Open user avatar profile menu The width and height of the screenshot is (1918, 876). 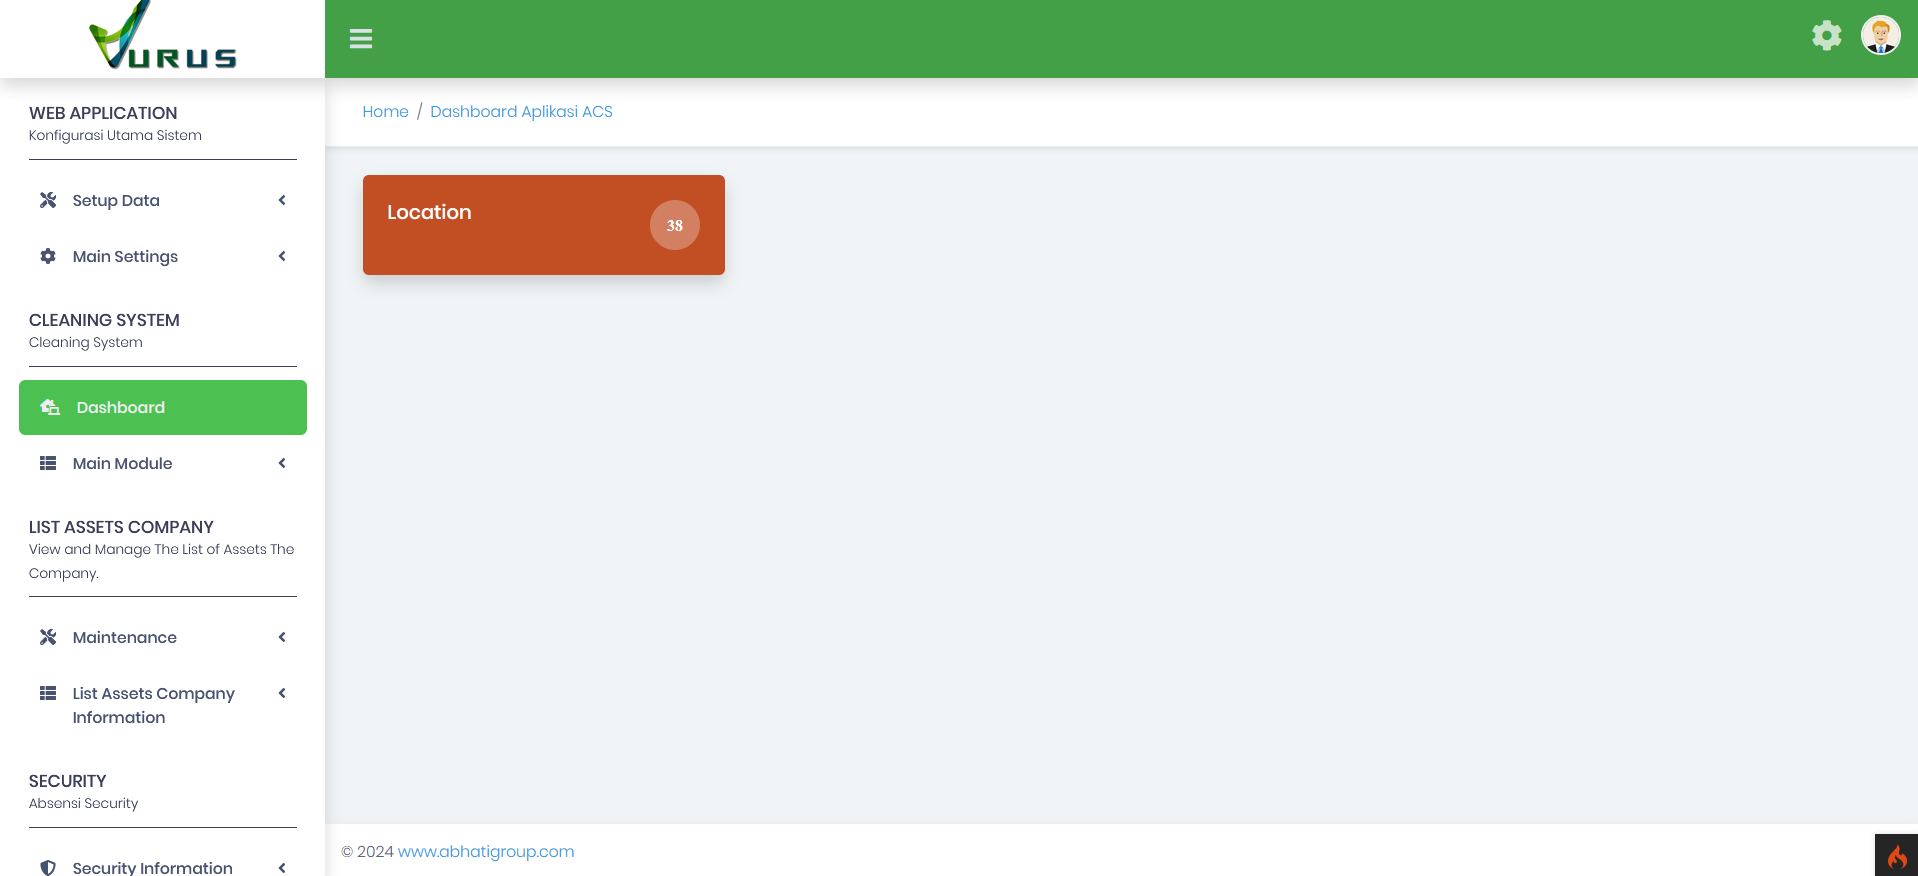[1880, 36]
